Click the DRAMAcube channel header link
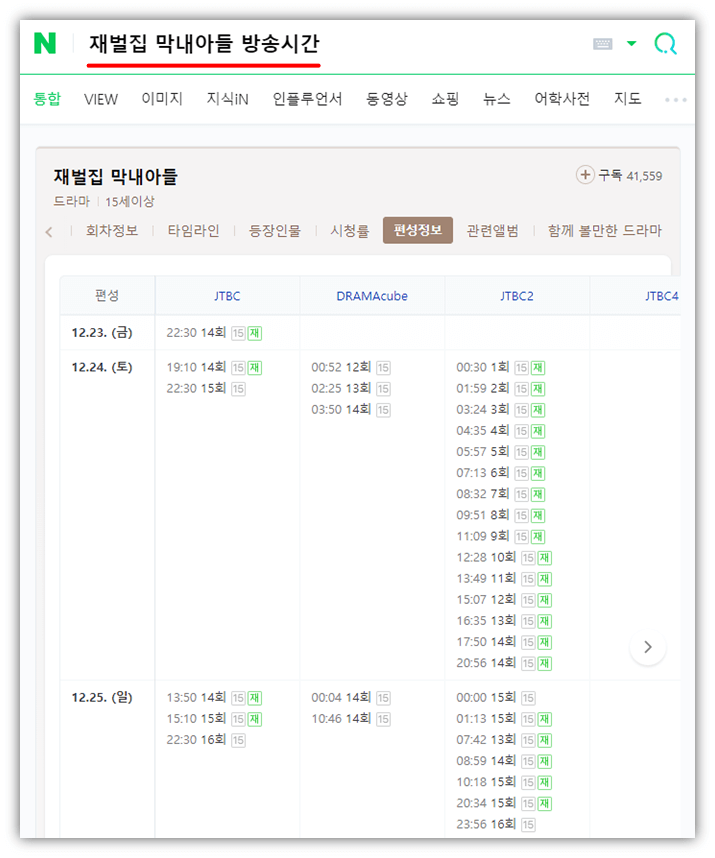The height and width of the screenshot is (858, 715). [372, 296]
